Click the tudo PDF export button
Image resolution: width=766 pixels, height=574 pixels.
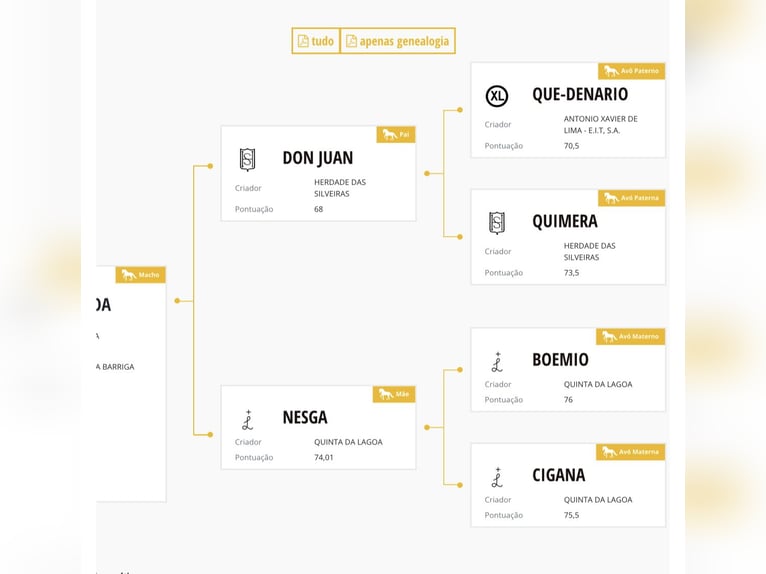click(316, 41)
